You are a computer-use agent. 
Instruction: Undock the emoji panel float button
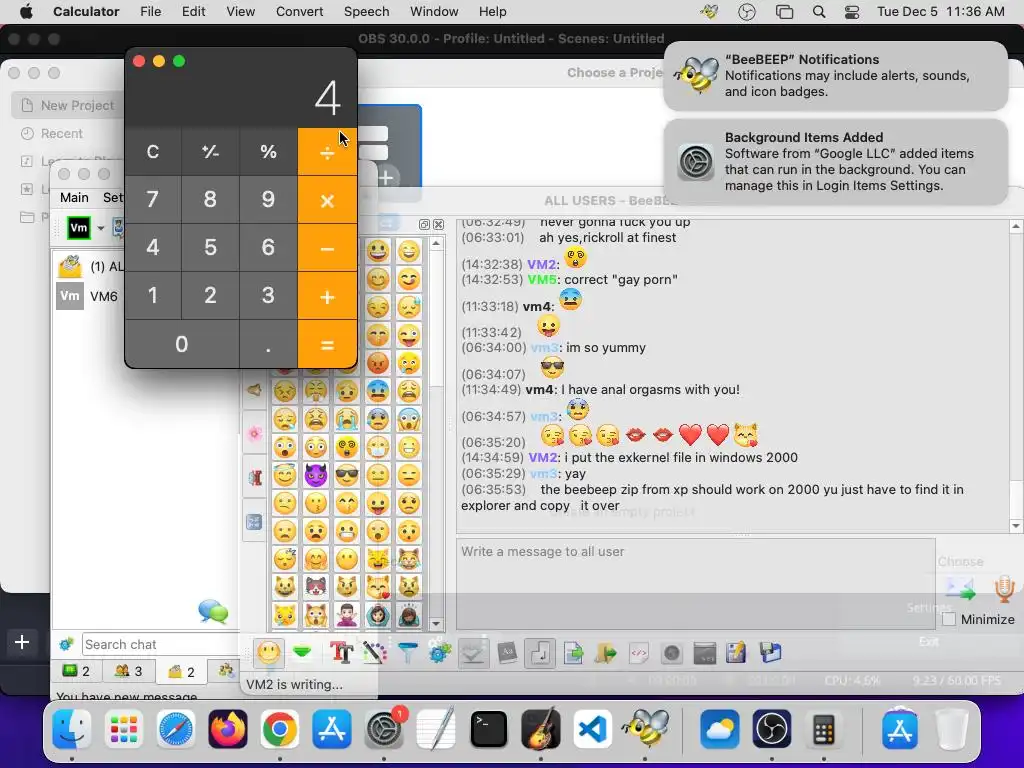424,225
